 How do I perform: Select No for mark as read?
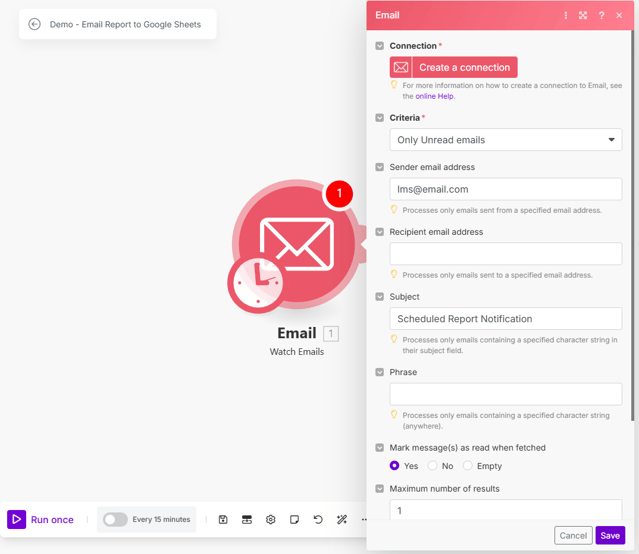[x=432, y=466]
